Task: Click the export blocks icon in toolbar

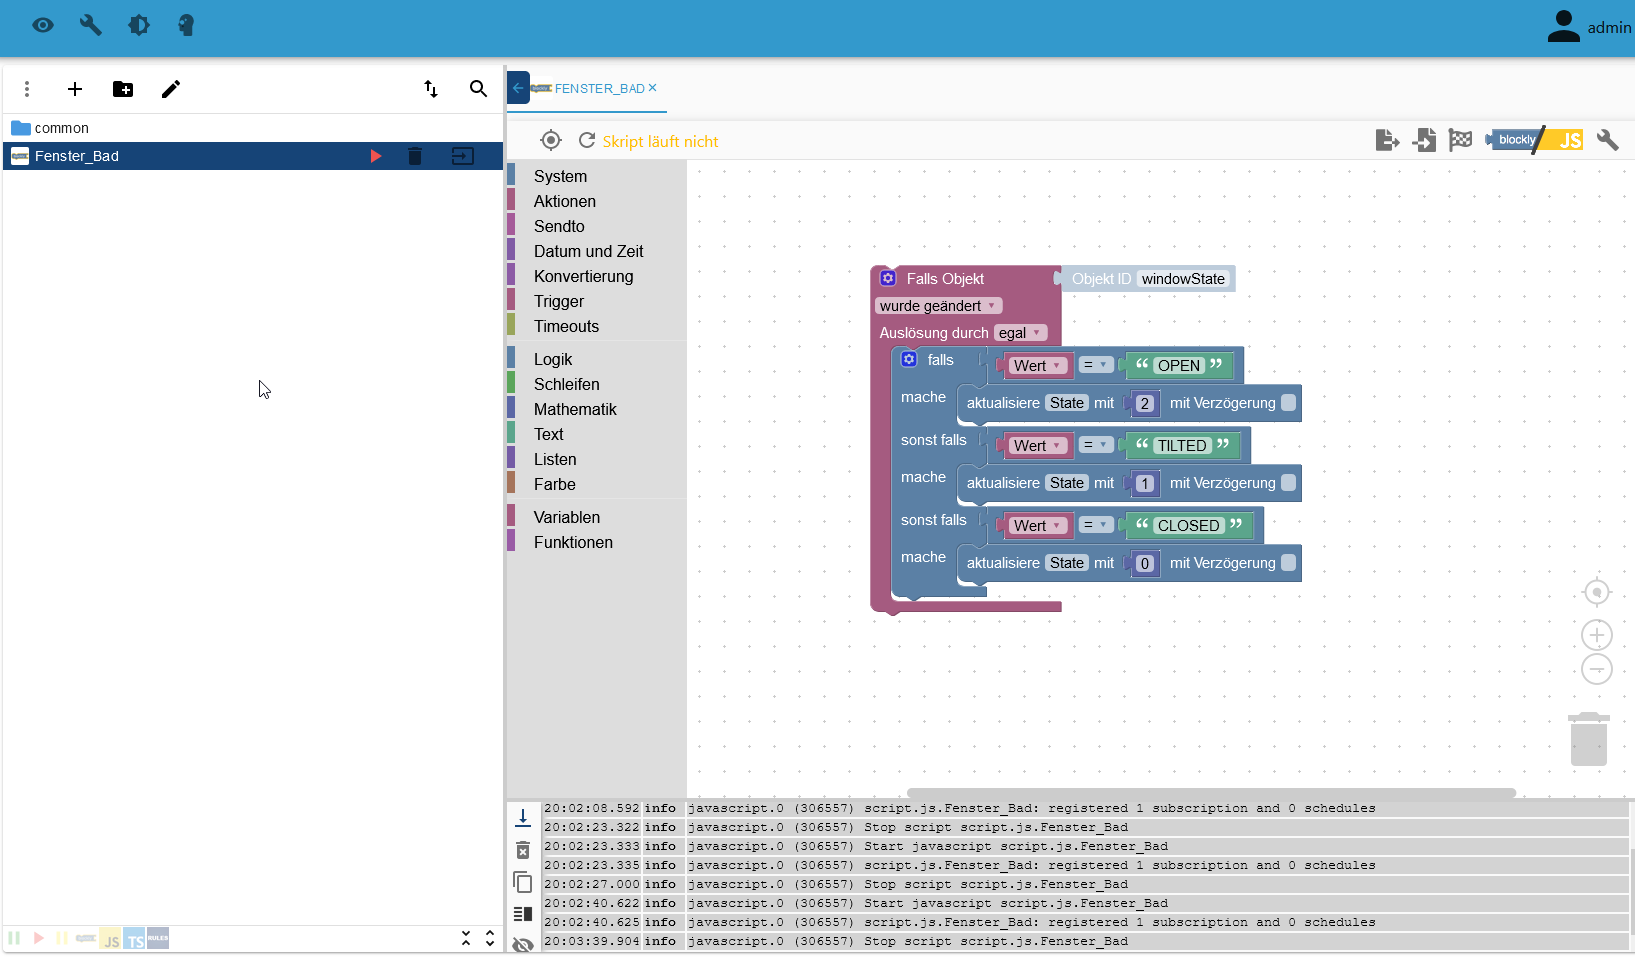Action: (1387, 140)
